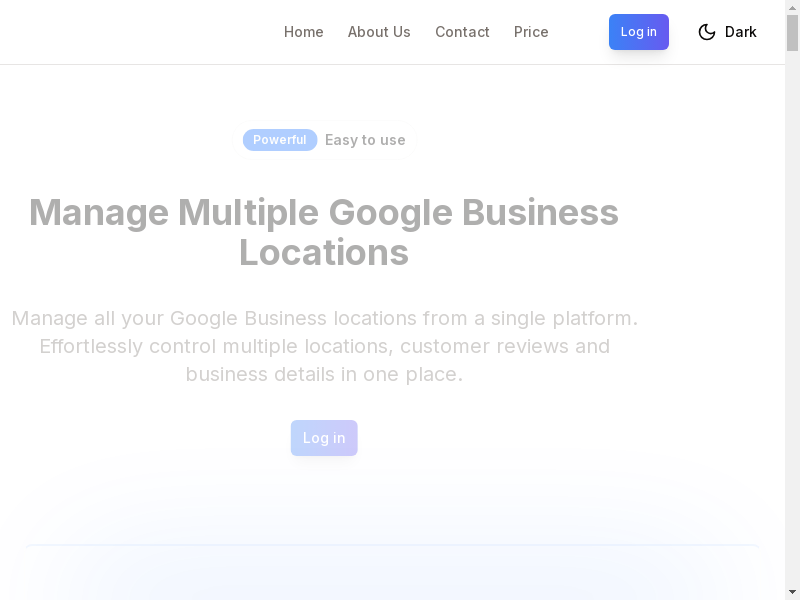Screen dimensions: 800x600
Task: Click the heading line 'Manage Multiple Google Business'
Action: 324,212
